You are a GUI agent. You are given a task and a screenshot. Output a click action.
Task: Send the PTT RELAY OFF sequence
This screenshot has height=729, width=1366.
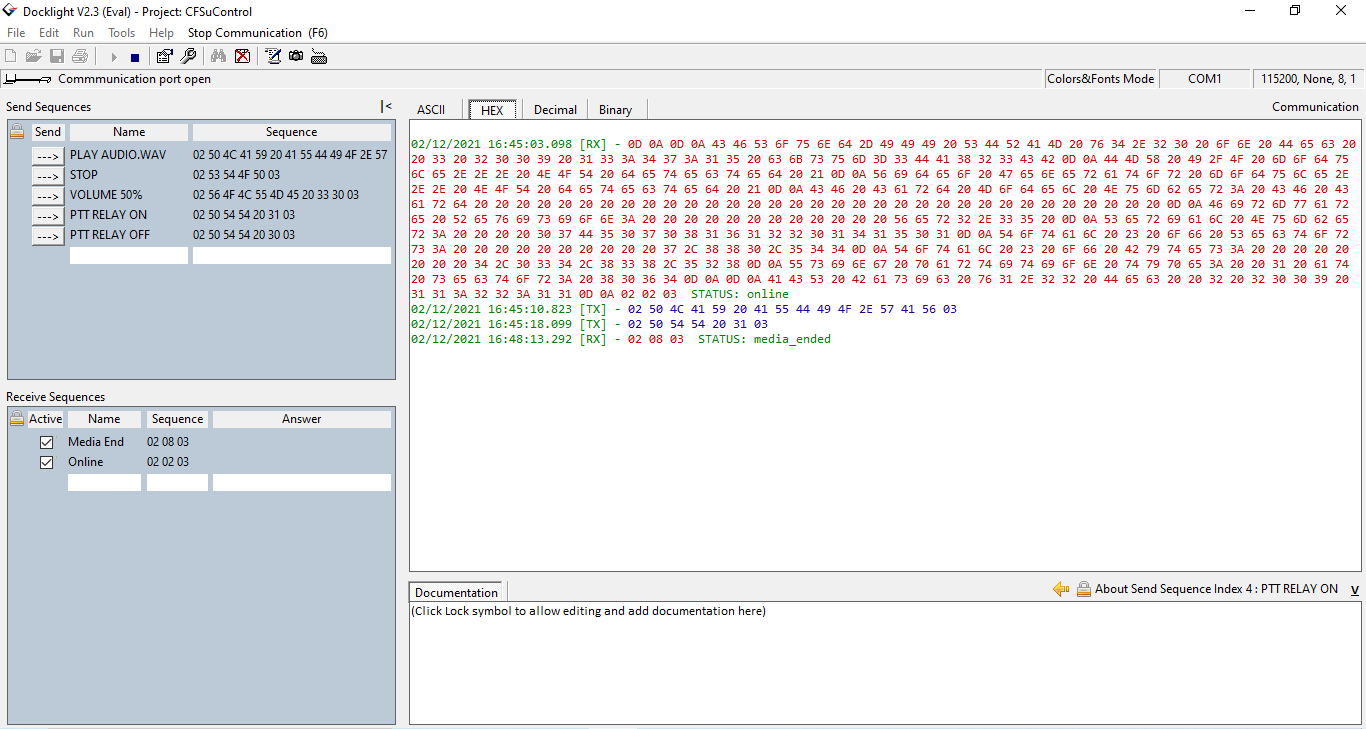[48, 235]
